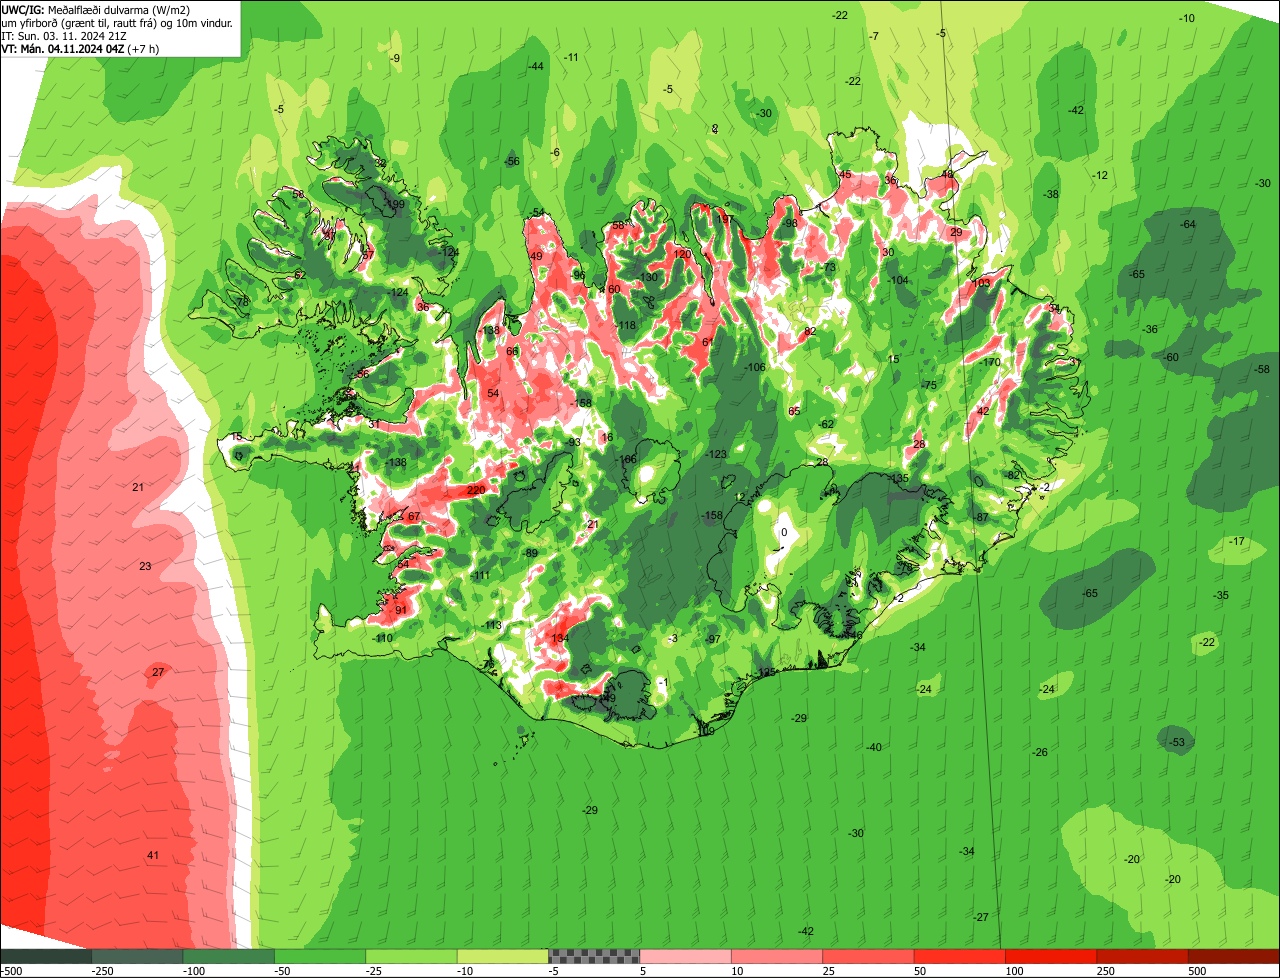Click the legend swatch between 100 and 250
This screenshot has height=978, width=1280.
[1051, 956]
